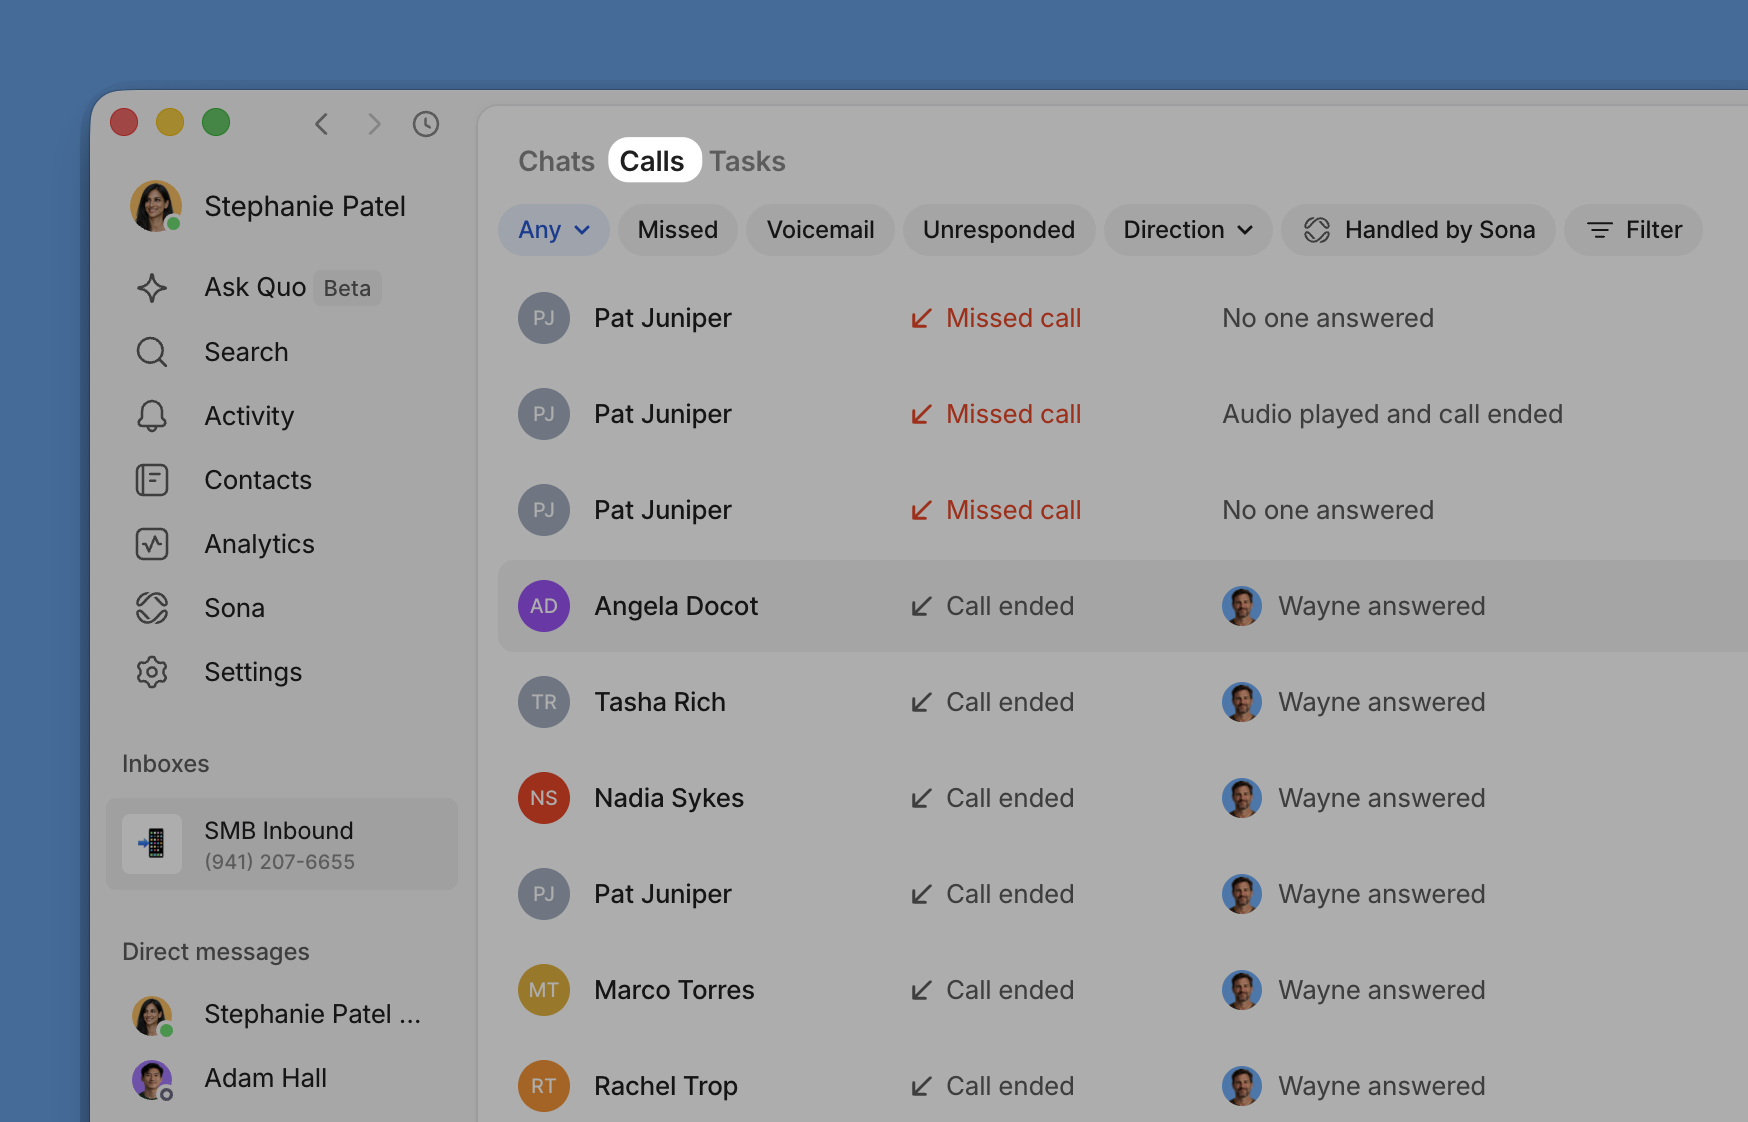Open the history clock icon
The image size is (1748, 1122).
[x=426, y=124]
